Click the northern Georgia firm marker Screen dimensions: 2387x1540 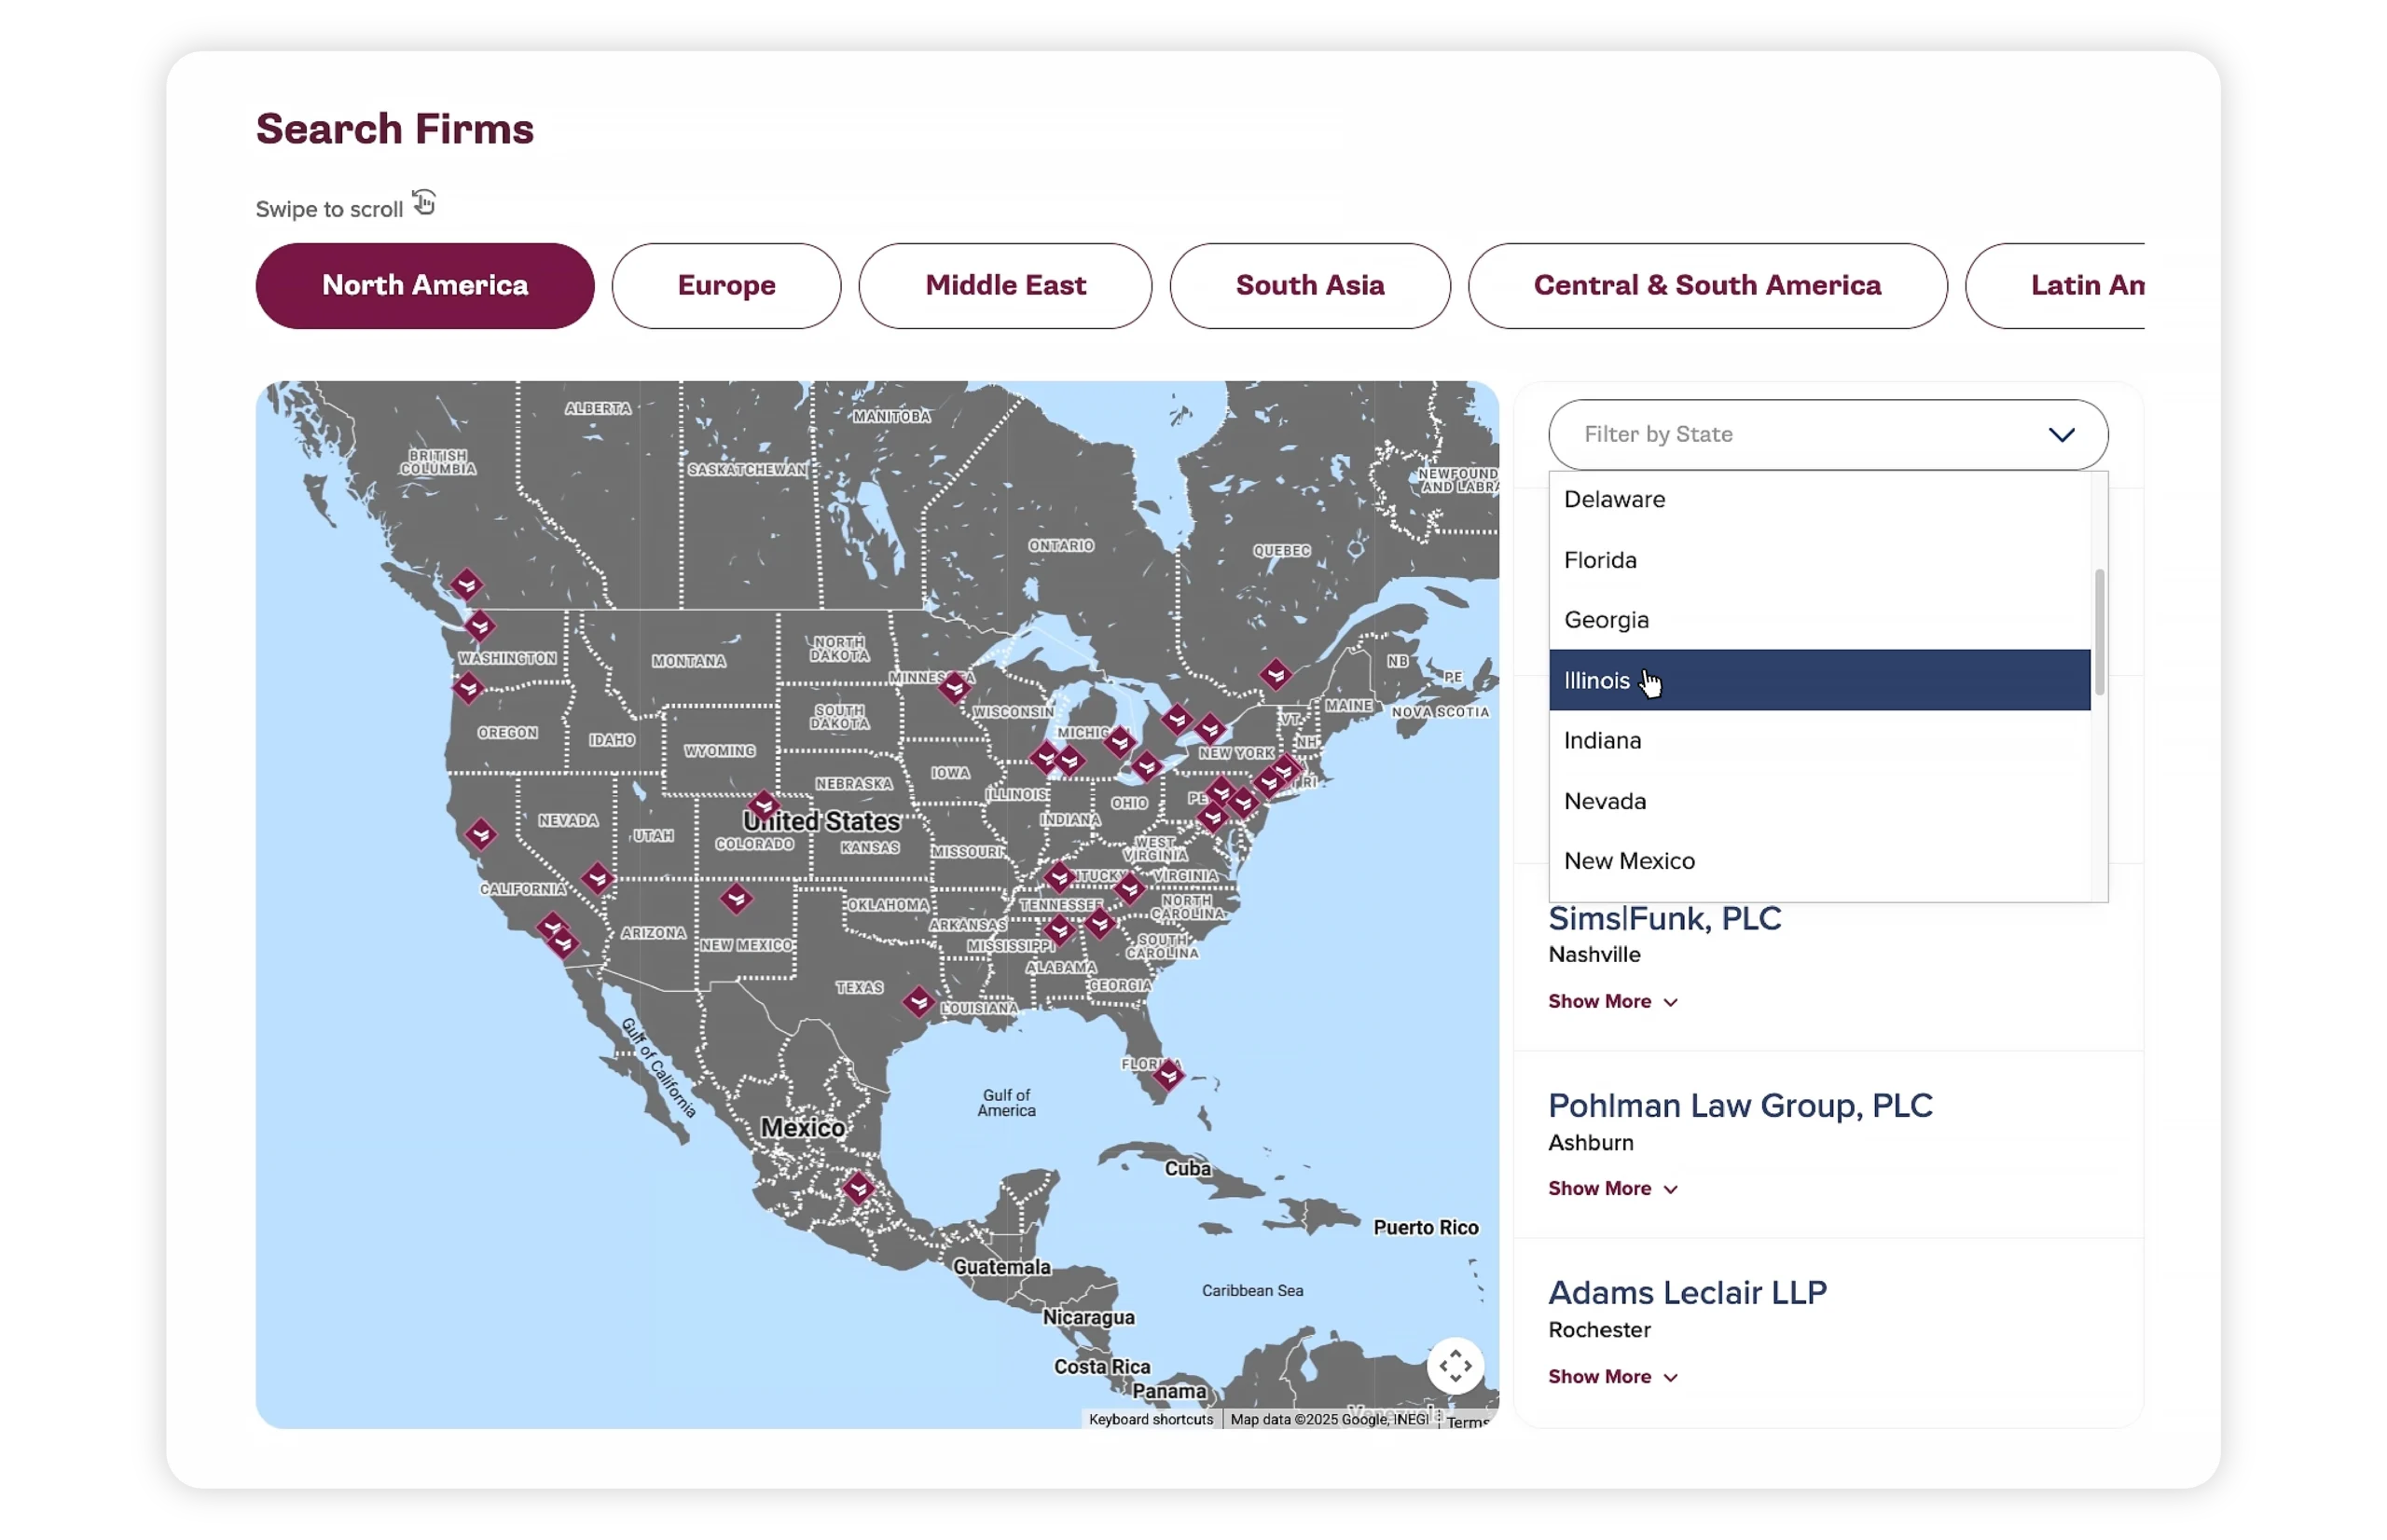coord(1100,923)
